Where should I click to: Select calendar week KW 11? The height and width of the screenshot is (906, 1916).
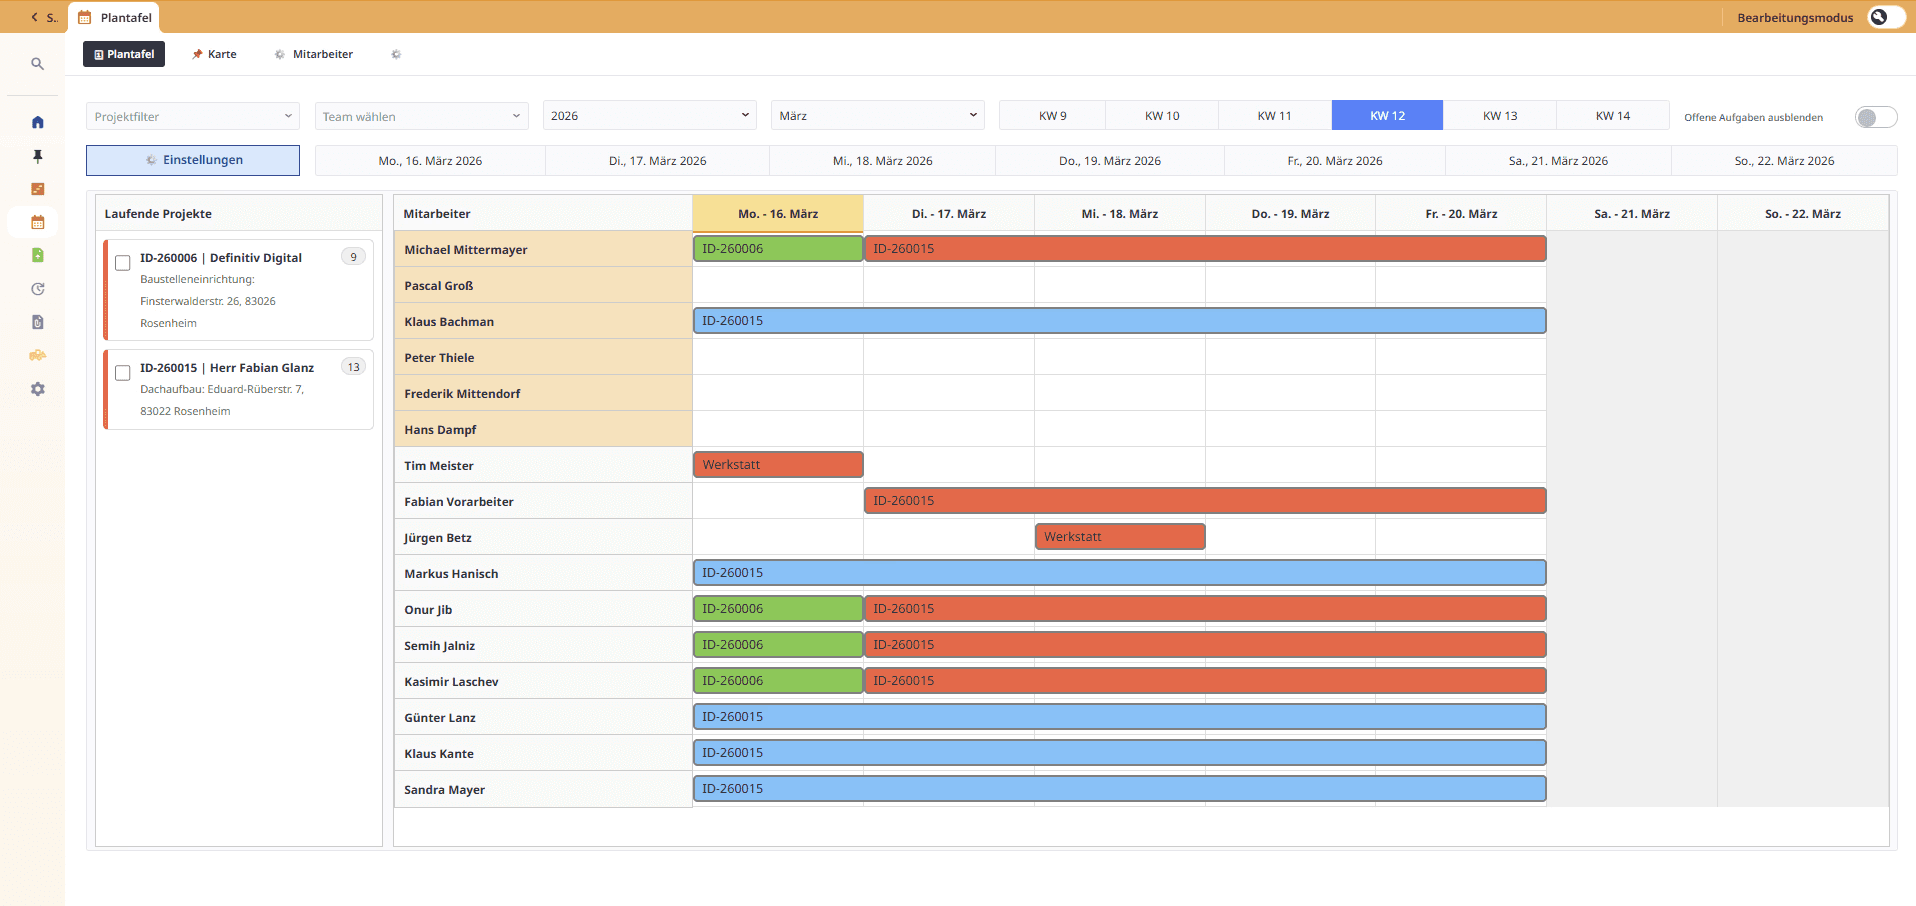tap(1275, 115)
